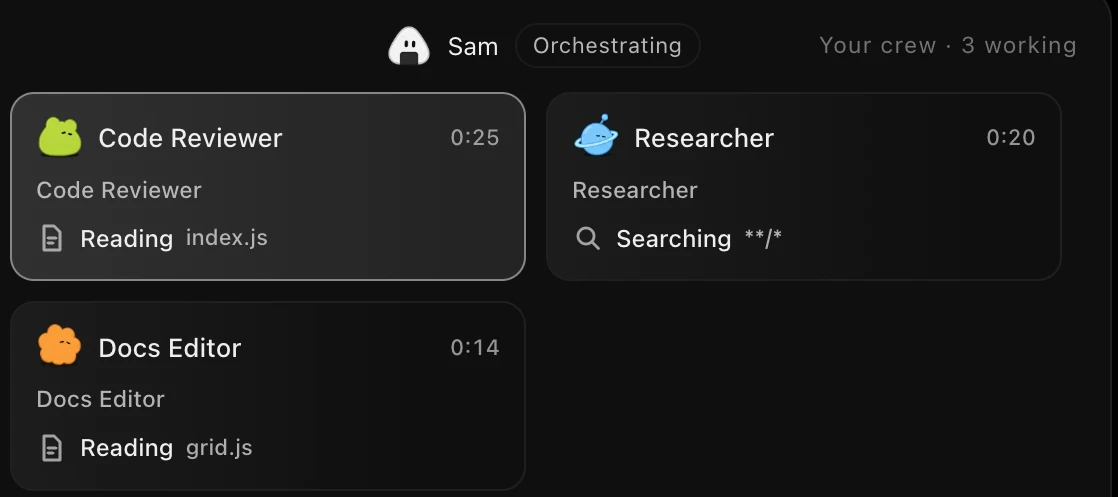Click the Sam name label
This screenshot has height=497, width=1118.
tap(473, 46)
